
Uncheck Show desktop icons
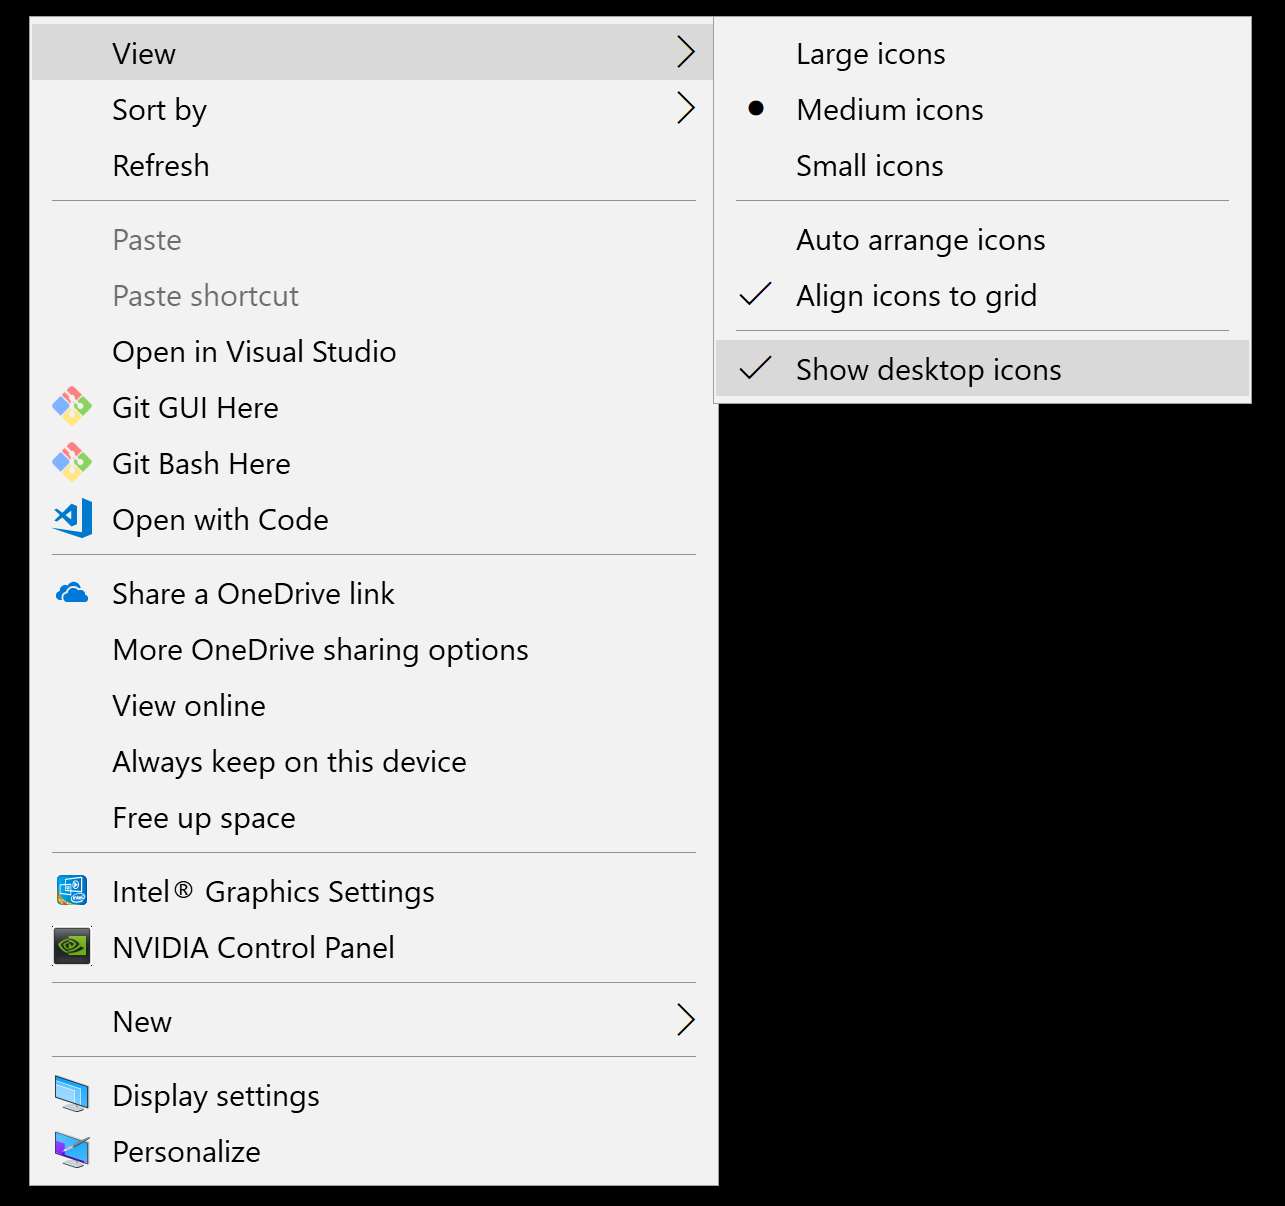[x=927, y=370]
